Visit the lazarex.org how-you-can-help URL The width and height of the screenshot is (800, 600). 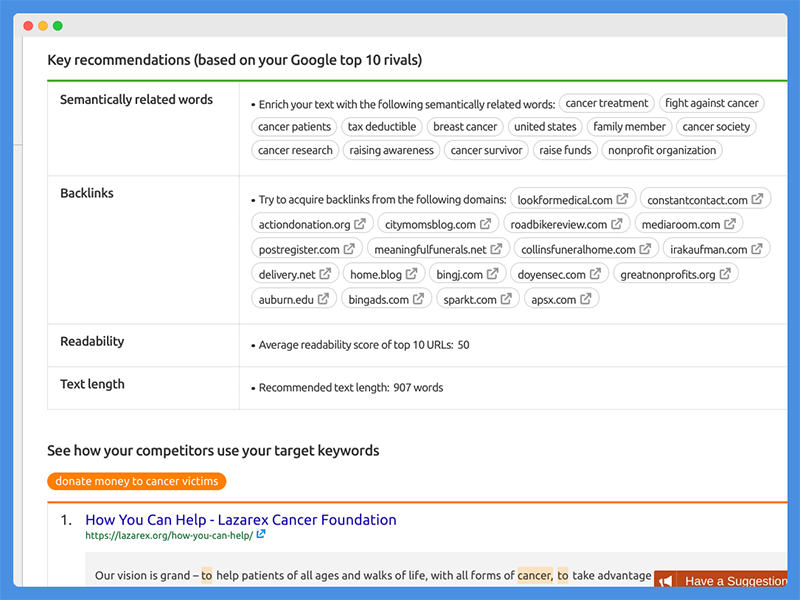tap(169, 536)
